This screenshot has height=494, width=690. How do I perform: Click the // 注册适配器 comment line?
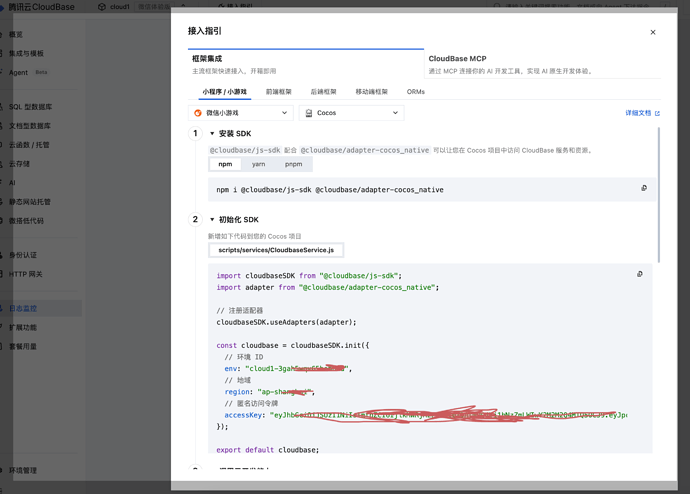point(239,310)
